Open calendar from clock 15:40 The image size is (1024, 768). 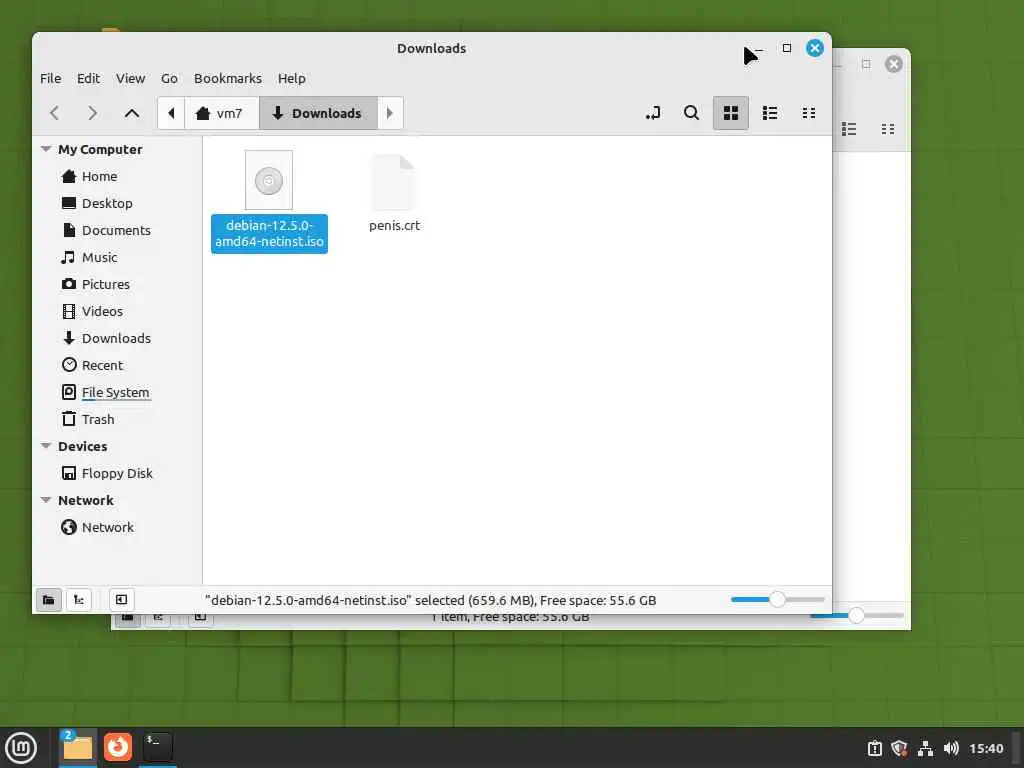click(986, 748)
